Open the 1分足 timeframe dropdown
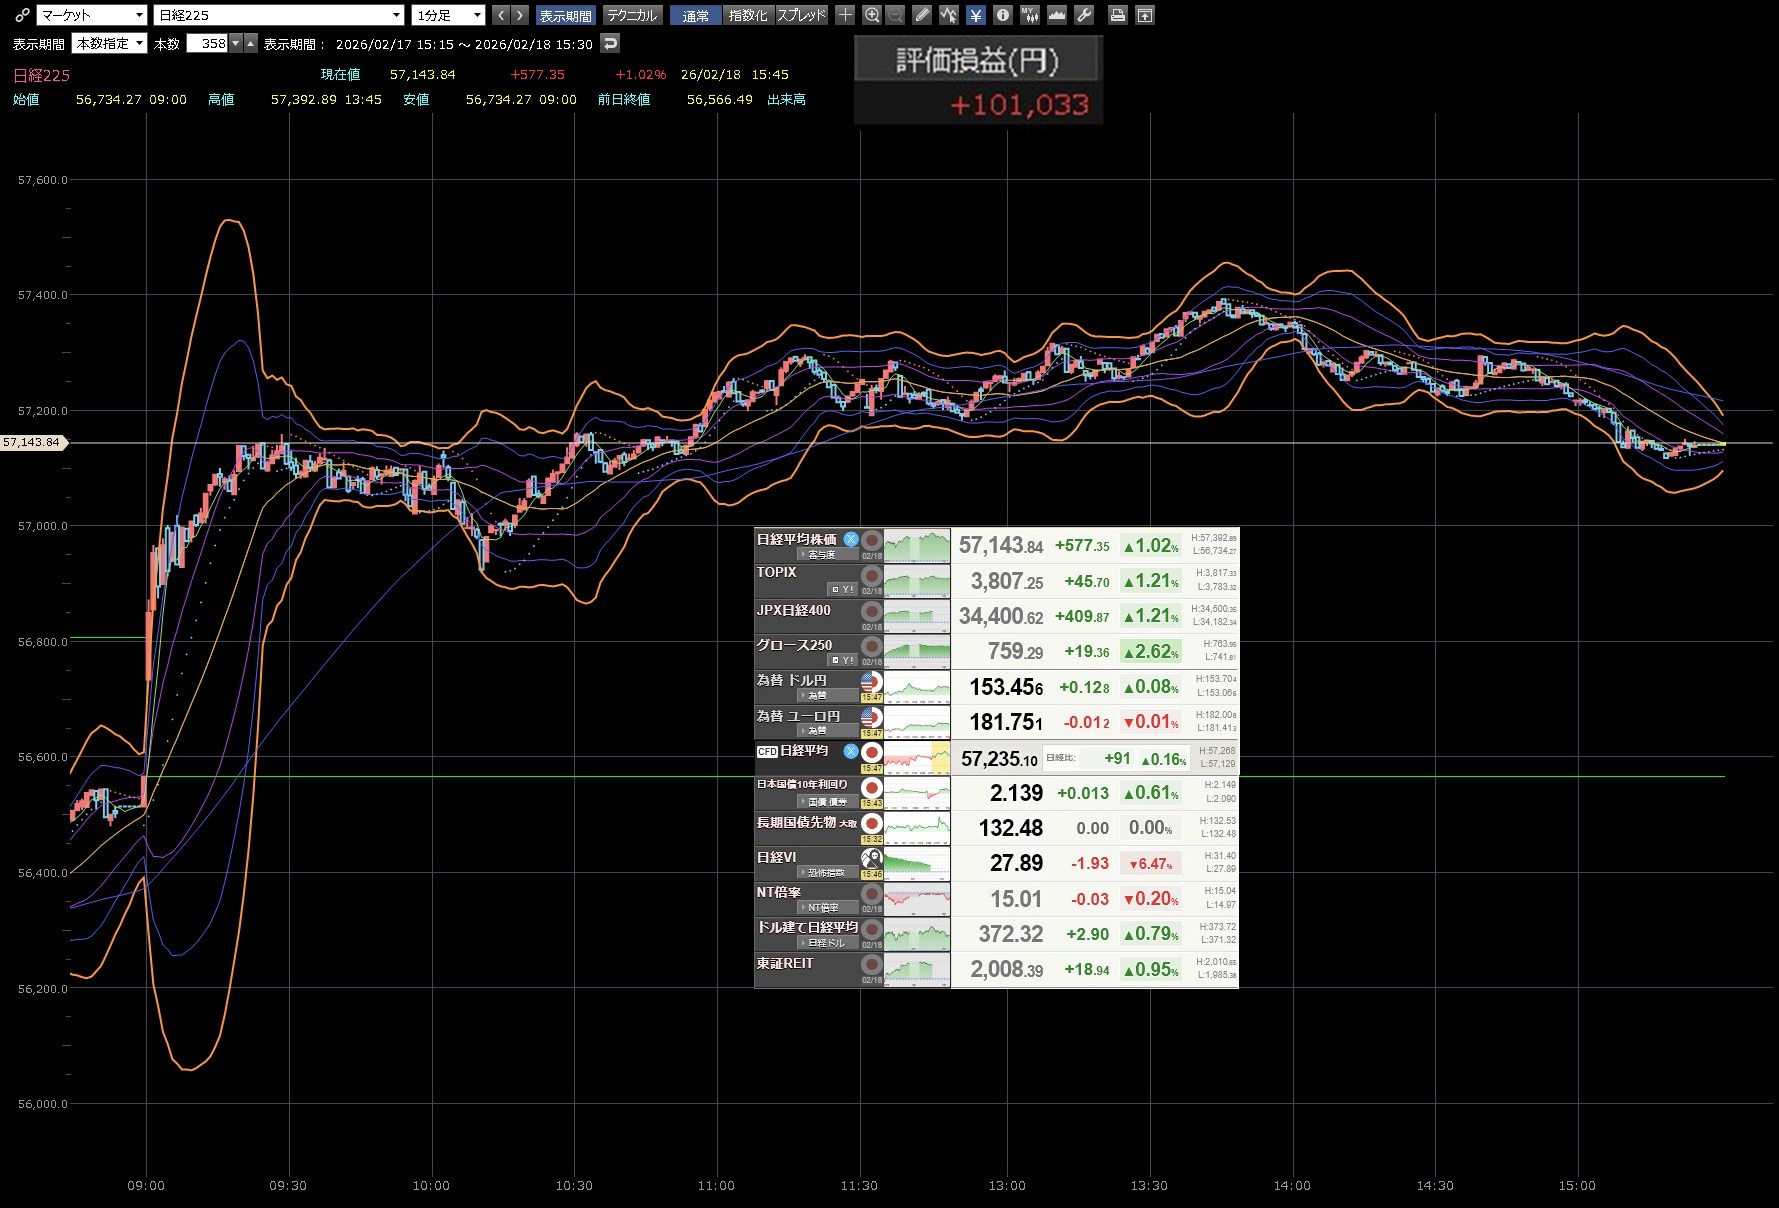1779x1208 pixels. [448, 15]
